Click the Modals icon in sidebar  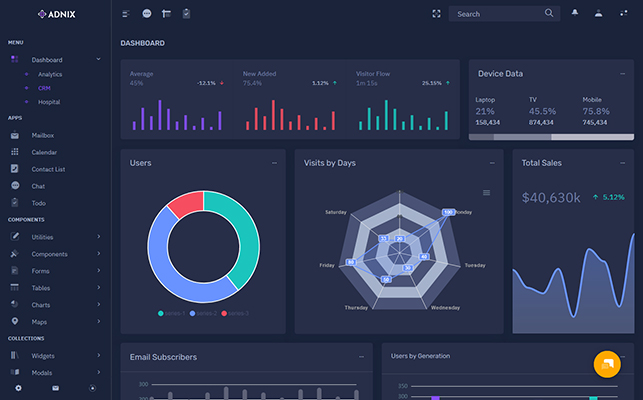[x=15, y=372]
